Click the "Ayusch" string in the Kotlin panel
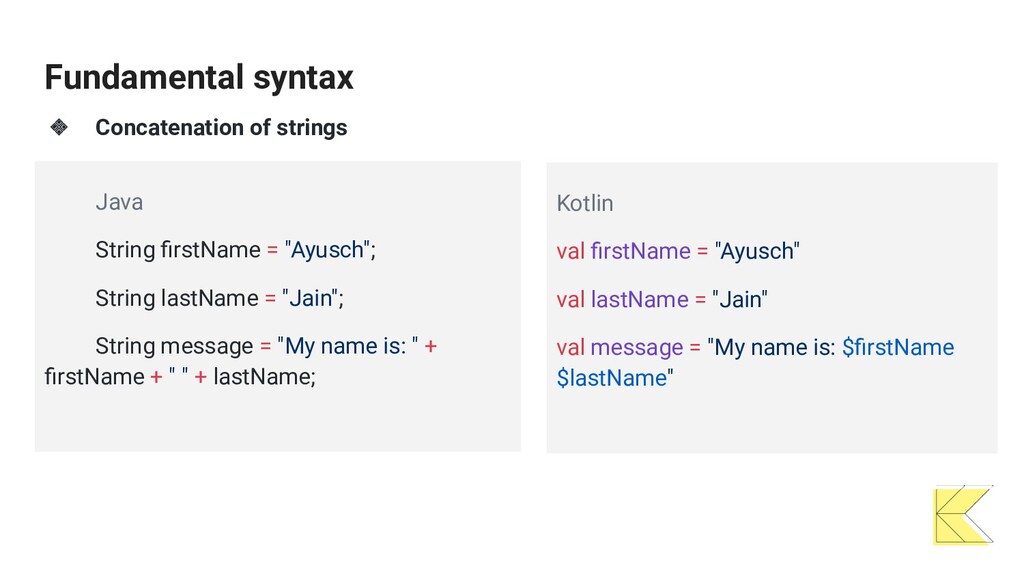Viewport: 1024px width, 576px height. pos(757,251)
